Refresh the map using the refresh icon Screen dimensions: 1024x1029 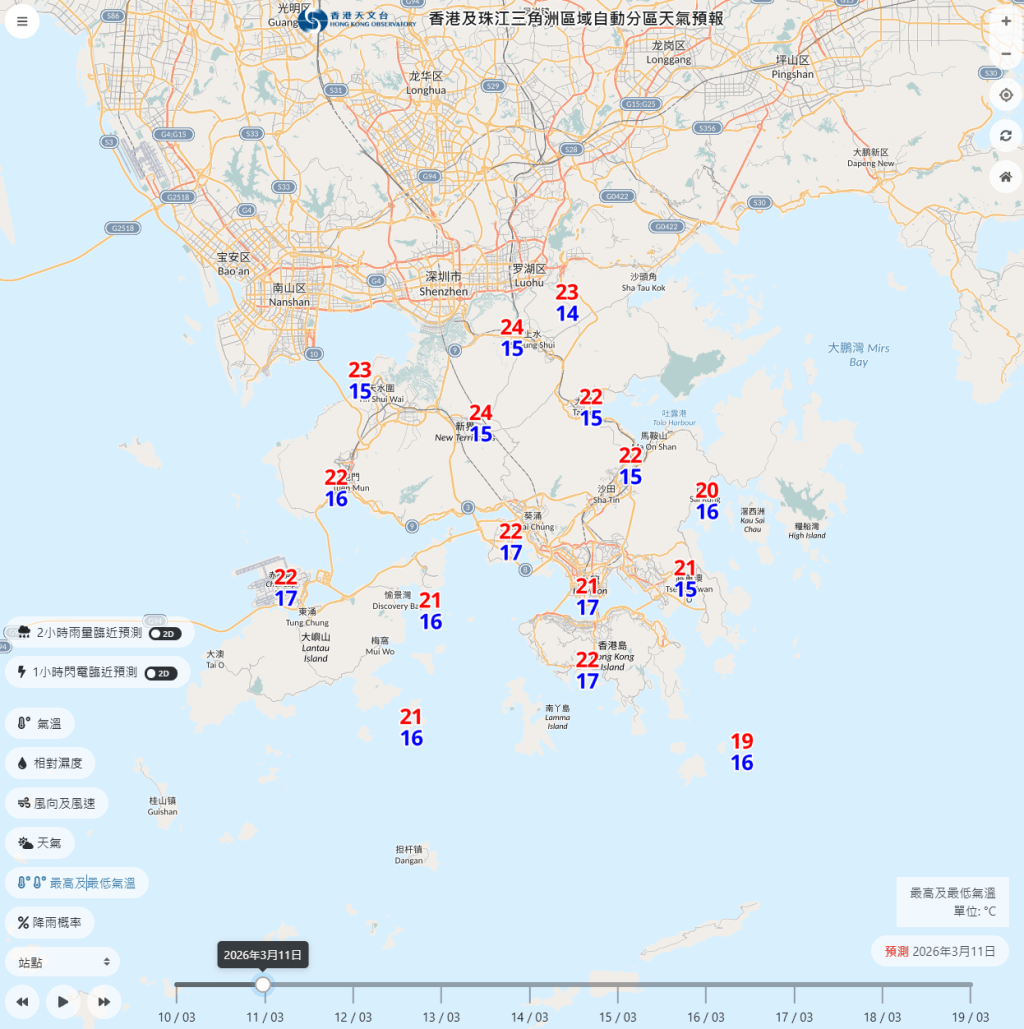click(1006, 135)
